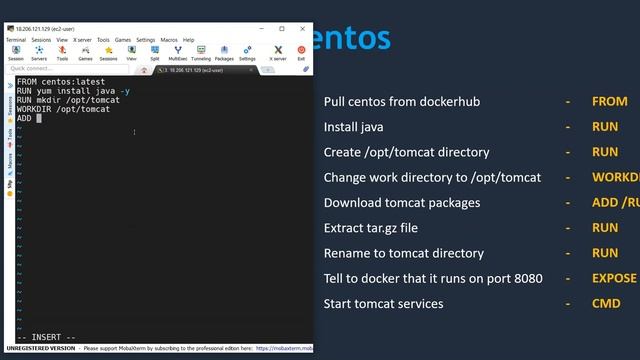This screenshot has height=360, width=640.
Task: Click 'FROM centos:latest' line in terminal
Action: coord(61,82)
